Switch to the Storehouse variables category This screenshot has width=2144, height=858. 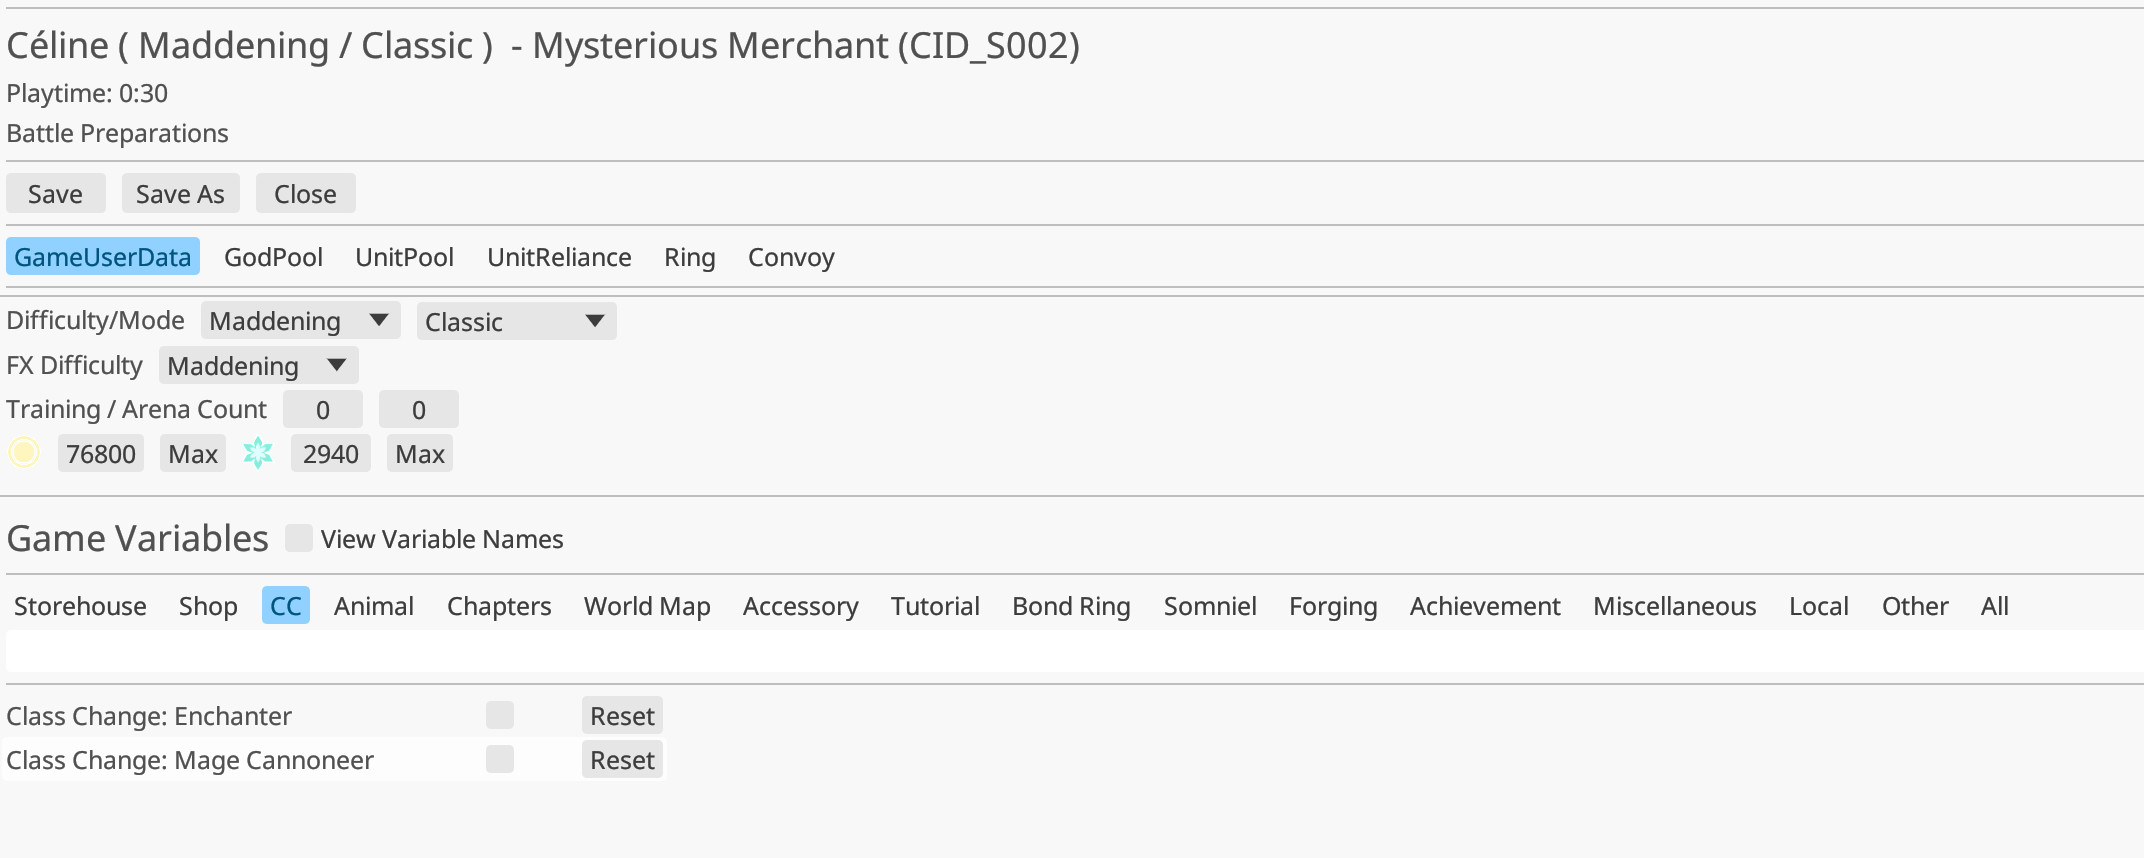pyautogui.click(x=80, y=605)
